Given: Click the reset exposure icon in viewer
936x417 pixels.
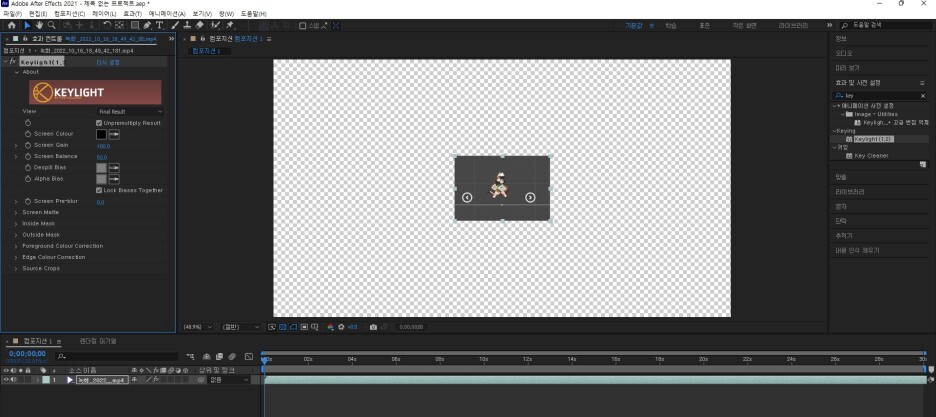Looking at the screenshot, I should pos(341,327).
